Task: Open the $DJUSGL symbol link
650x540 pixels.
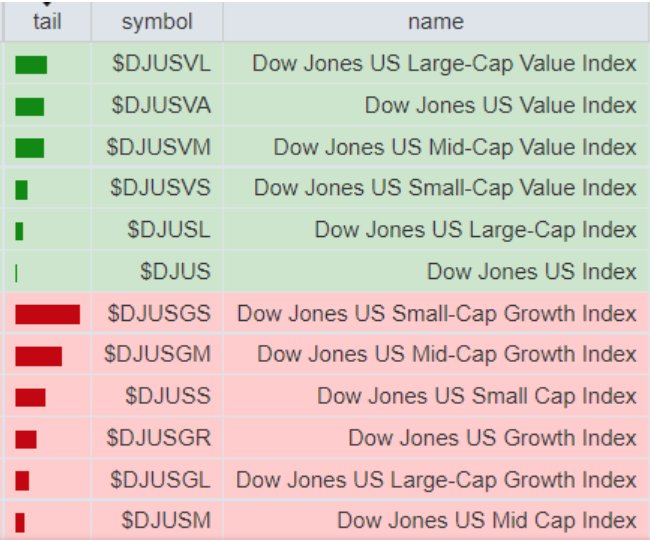Action: (x=160, y=481)
